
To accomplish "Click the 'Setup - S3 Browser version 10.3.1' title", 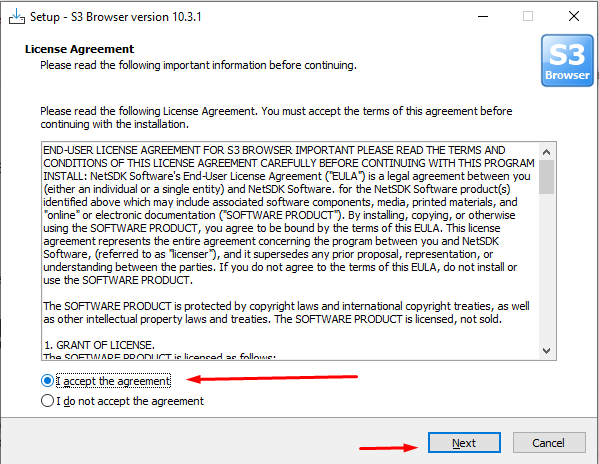I will pos(115,17).
